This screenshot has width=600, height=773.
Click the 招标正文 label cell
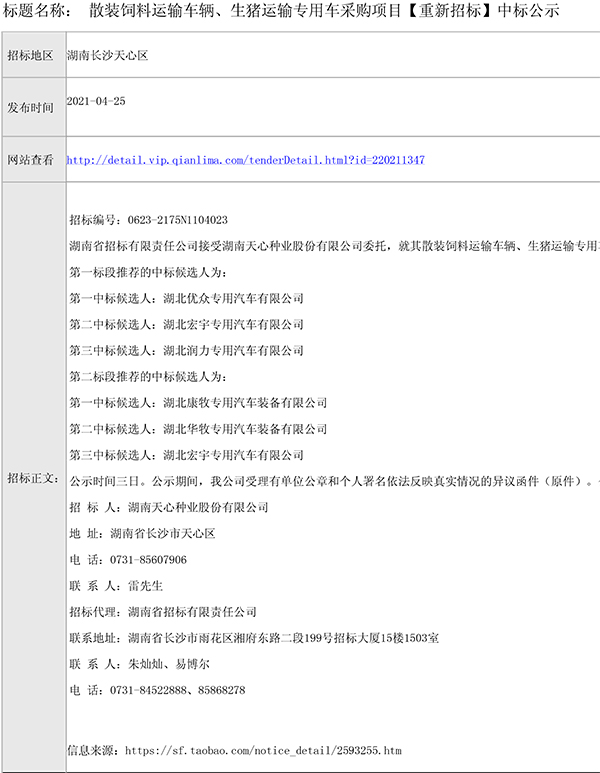34,478
